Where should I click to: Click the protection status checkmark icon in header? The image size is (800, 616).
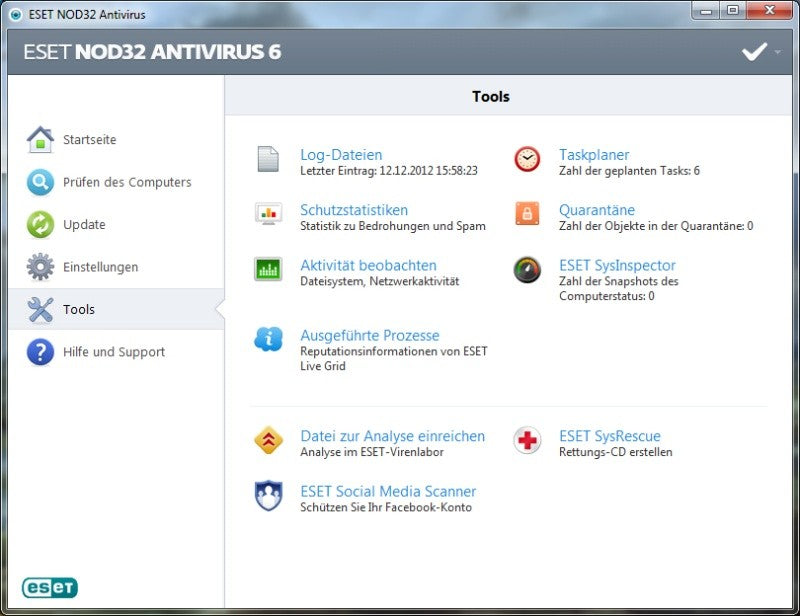pos(754,52)
